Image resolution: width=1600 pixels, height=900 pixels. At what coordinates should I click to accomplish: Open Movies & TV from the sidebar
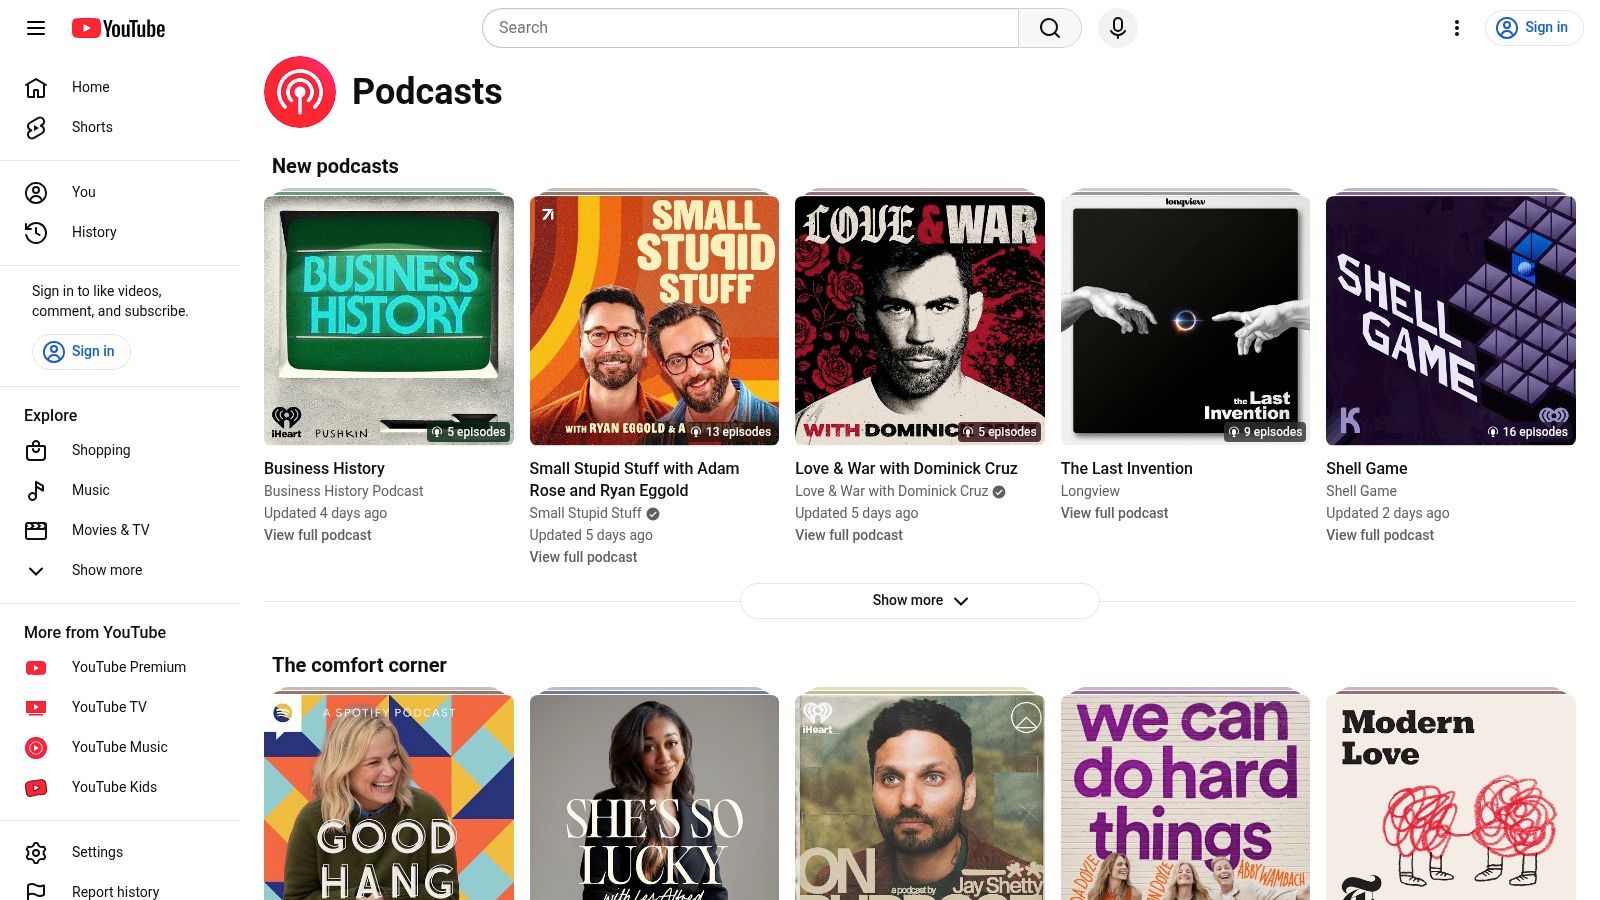110,530
